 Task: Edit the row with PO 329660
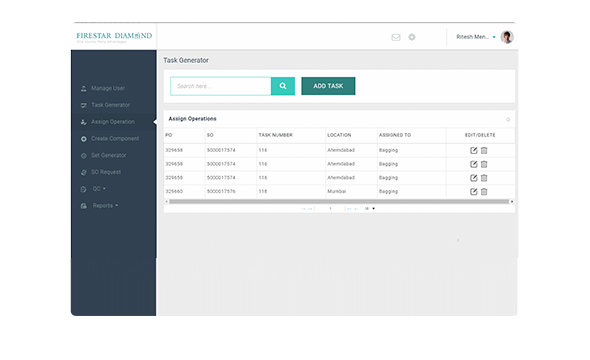tap(473, 191)
